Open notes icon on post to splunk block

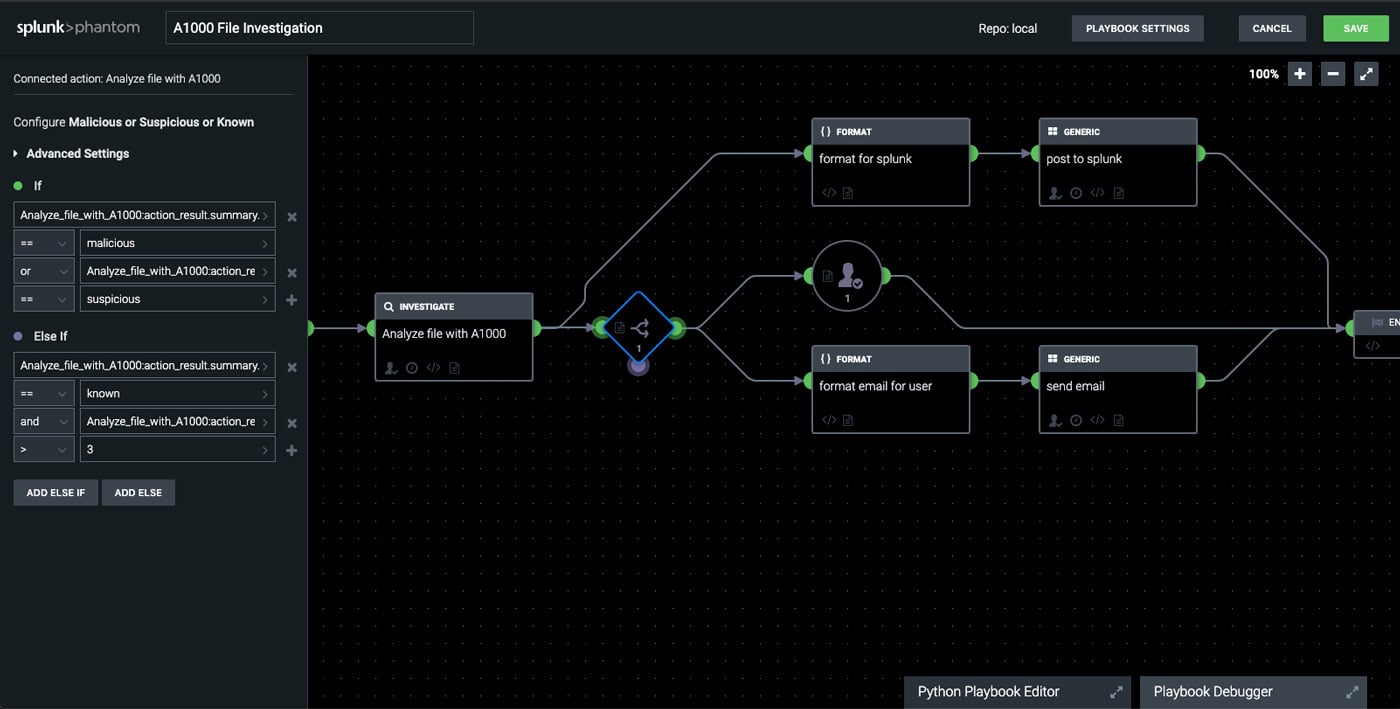pyautogui.click(x=1118, y=193)
